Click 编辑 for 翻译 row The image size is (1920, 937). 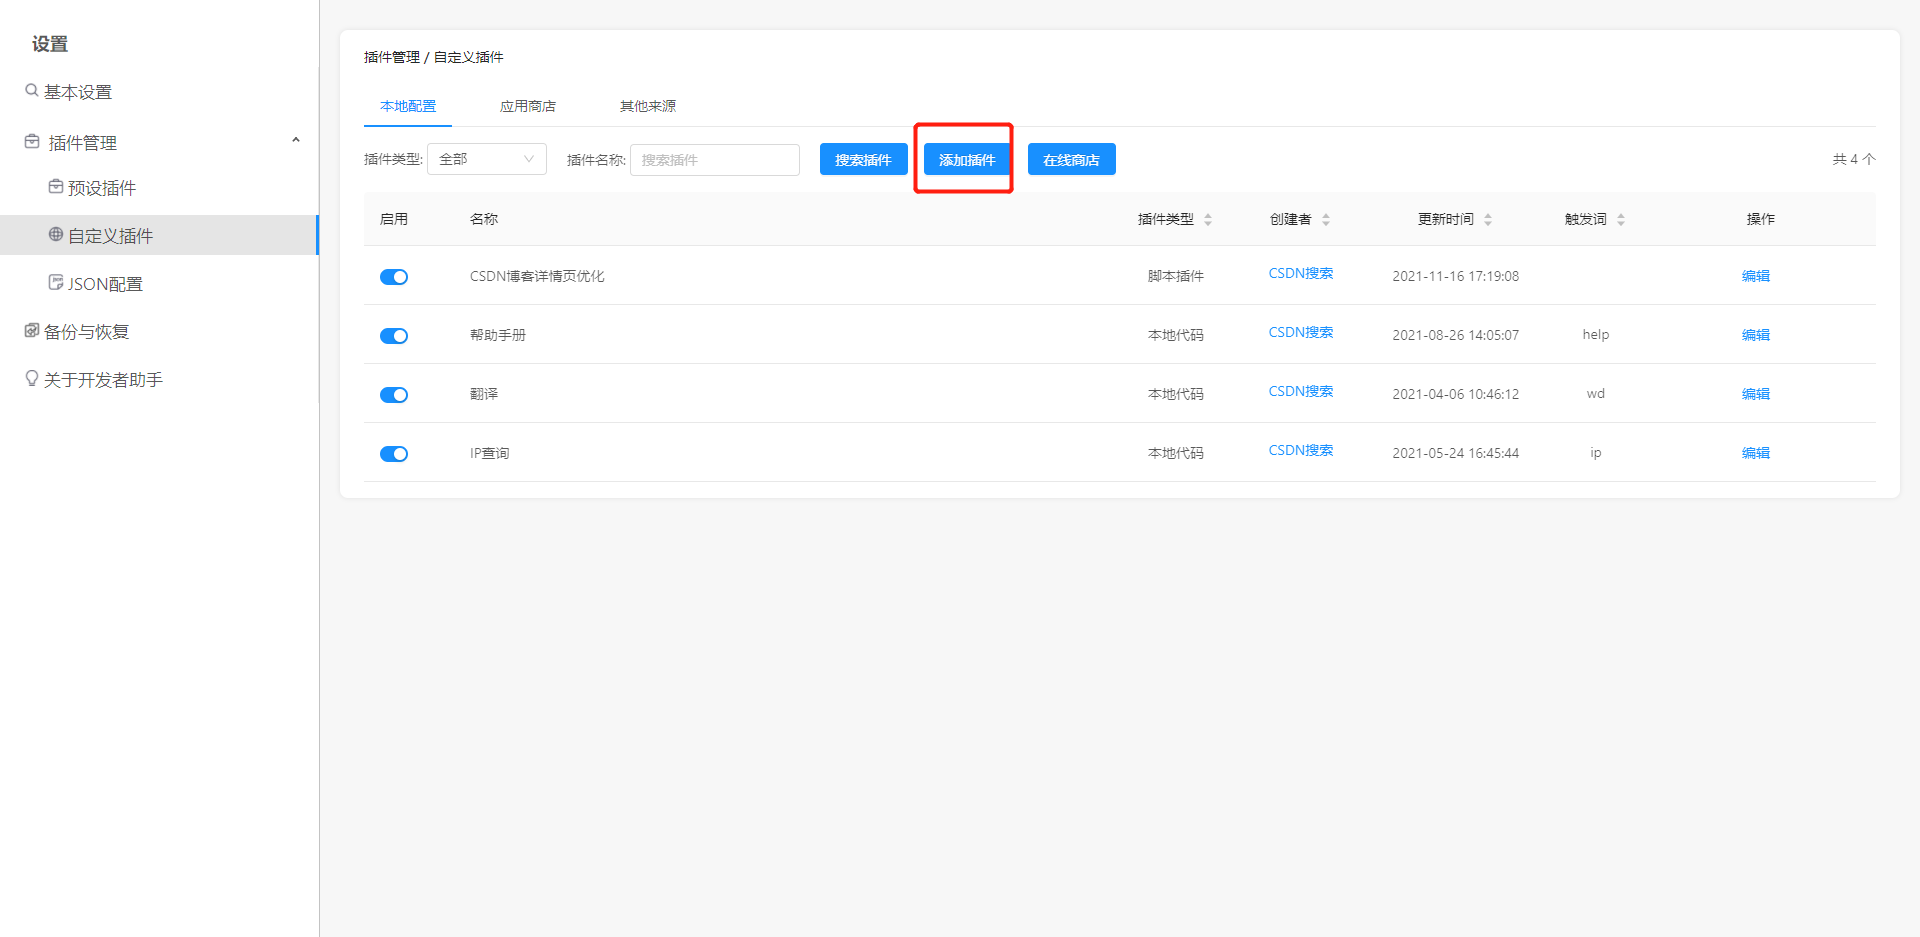[1756, 394]
